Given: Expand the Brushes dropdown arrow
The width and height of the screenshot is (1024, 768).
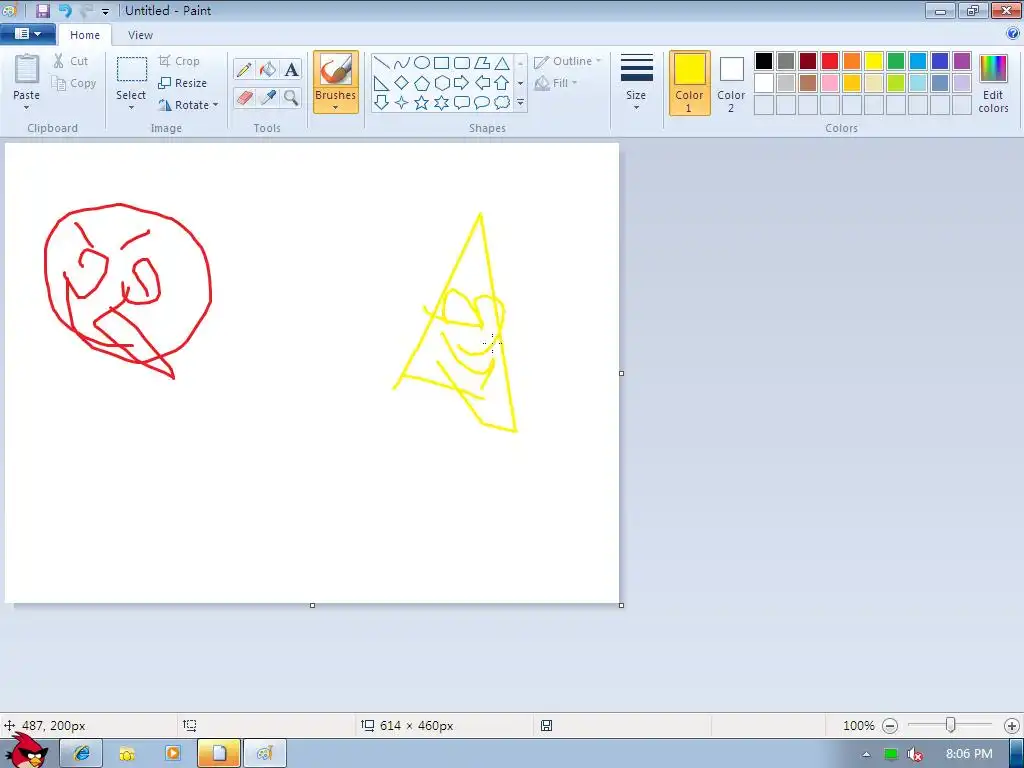Looking at the screenshot, I should (335, 108).
